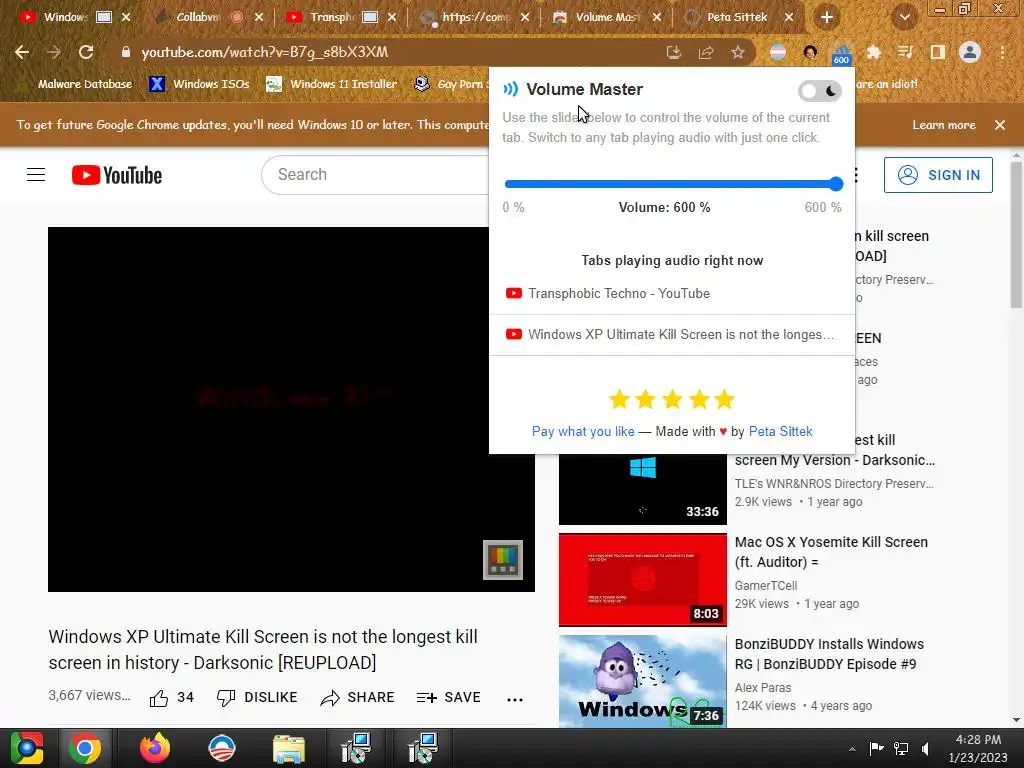This screenshot has height=768, width=1024.
Task: Open Firefox from the taskbar
Action: pos(155,748)
